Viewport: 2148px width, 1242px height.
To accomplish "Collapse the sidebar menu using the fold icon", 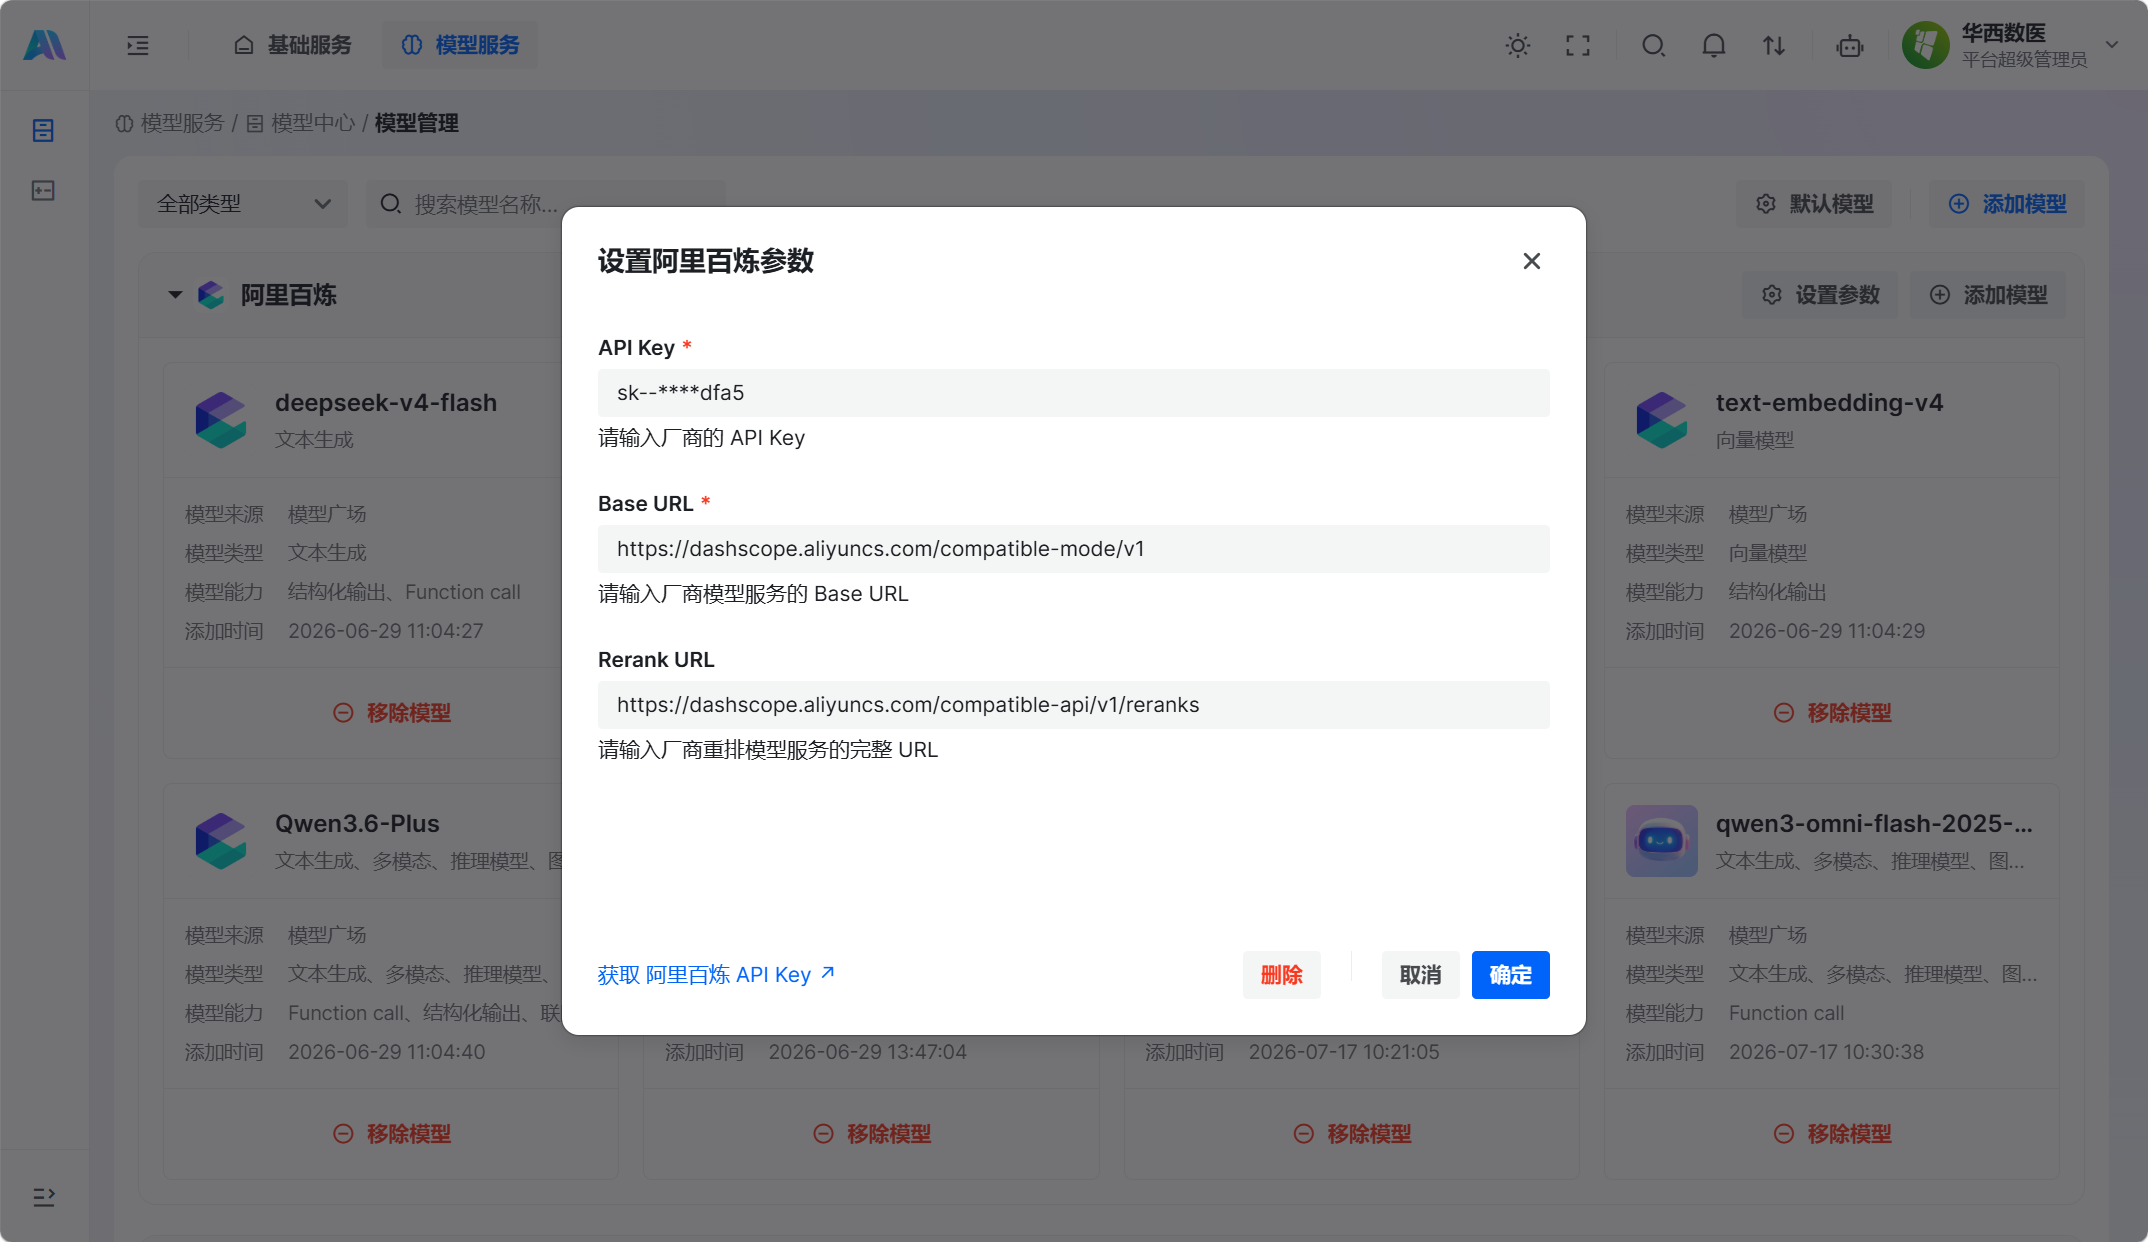I will (x=138, y=45).
